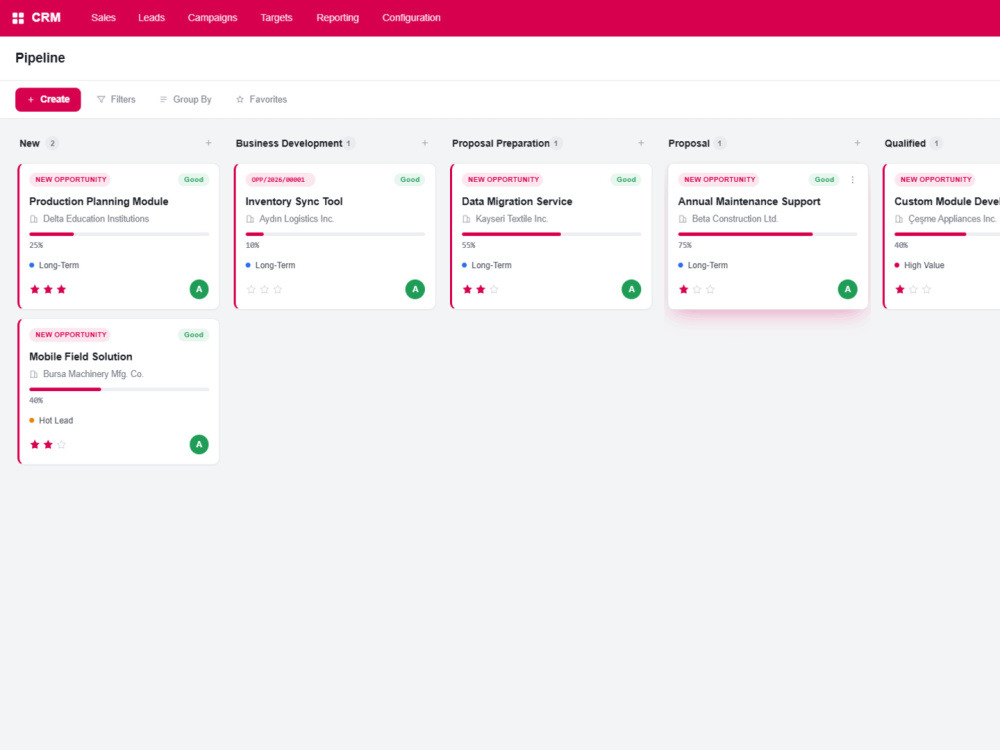
Task: Open the apps grid icon beside CRM
Action: point(18,18)
